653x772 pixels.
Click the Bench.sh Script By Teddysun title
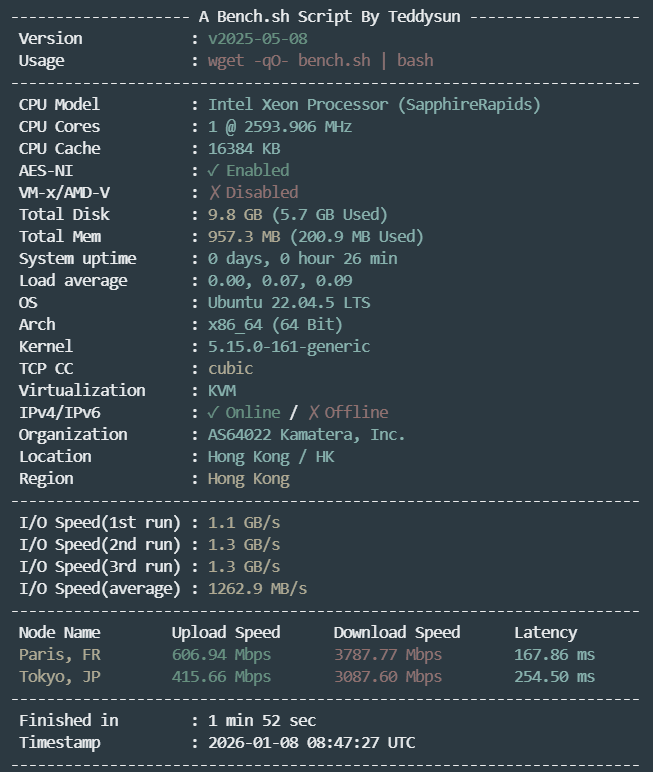(x=329, y=17)
